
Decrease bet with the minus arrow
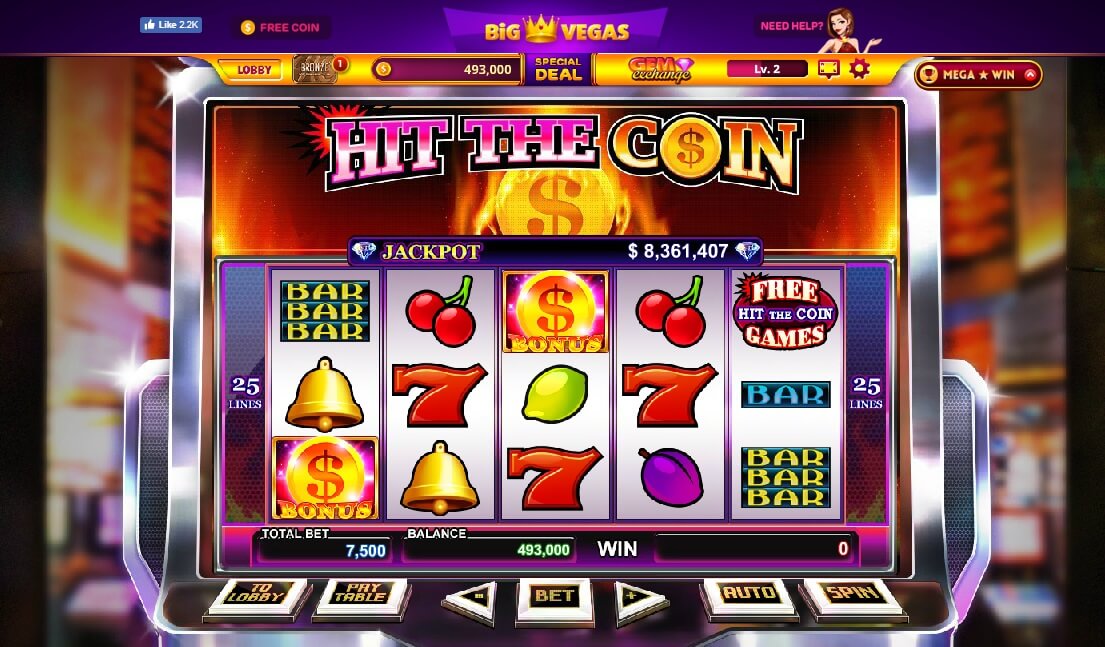click(x=469, y=600)
